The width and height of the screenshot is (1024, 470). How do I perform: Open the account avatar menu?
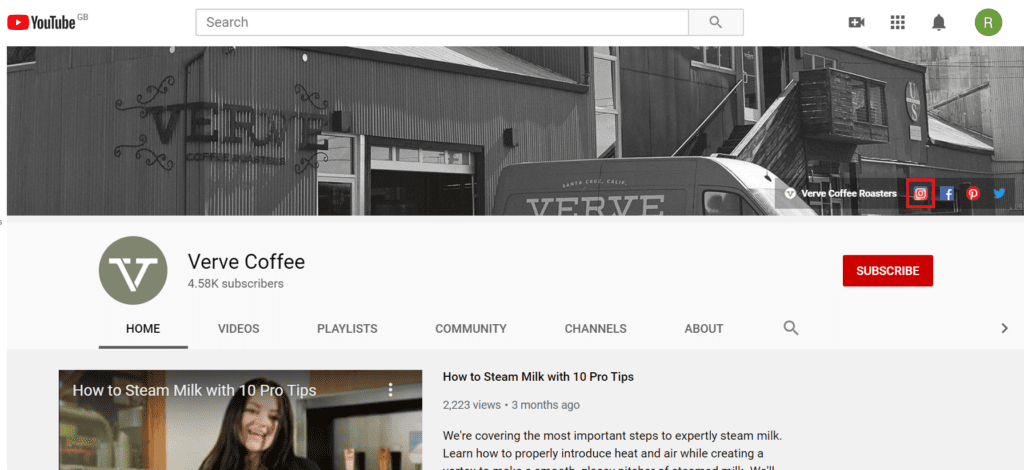pos(988,22)
